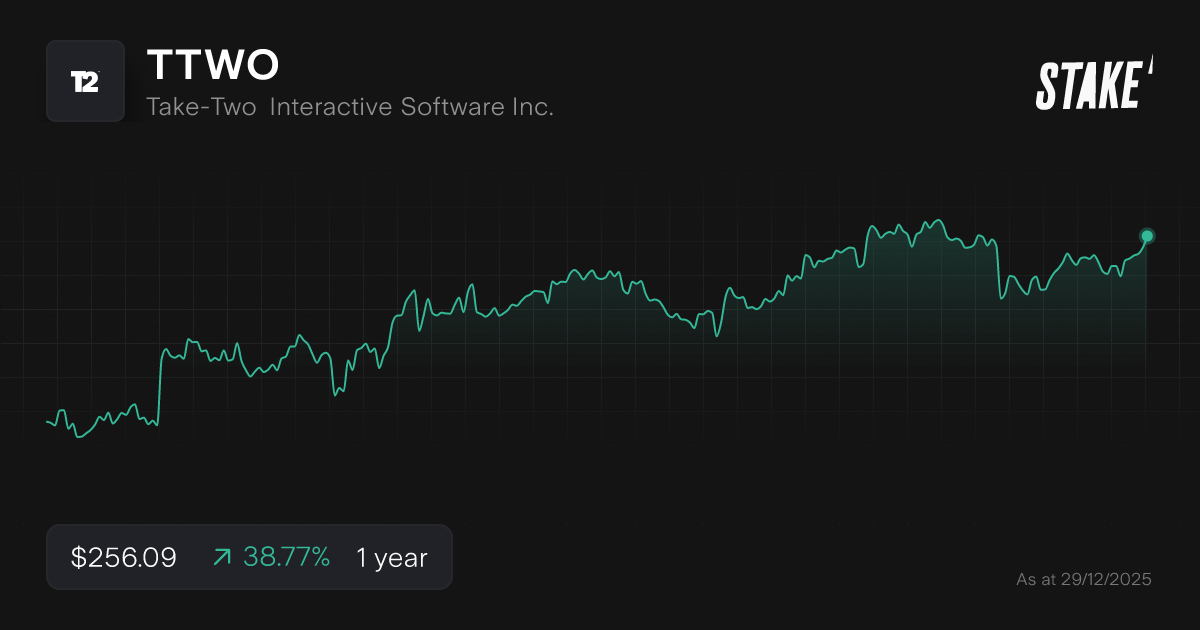Click the TTWO ticker heading

point(212,65)
